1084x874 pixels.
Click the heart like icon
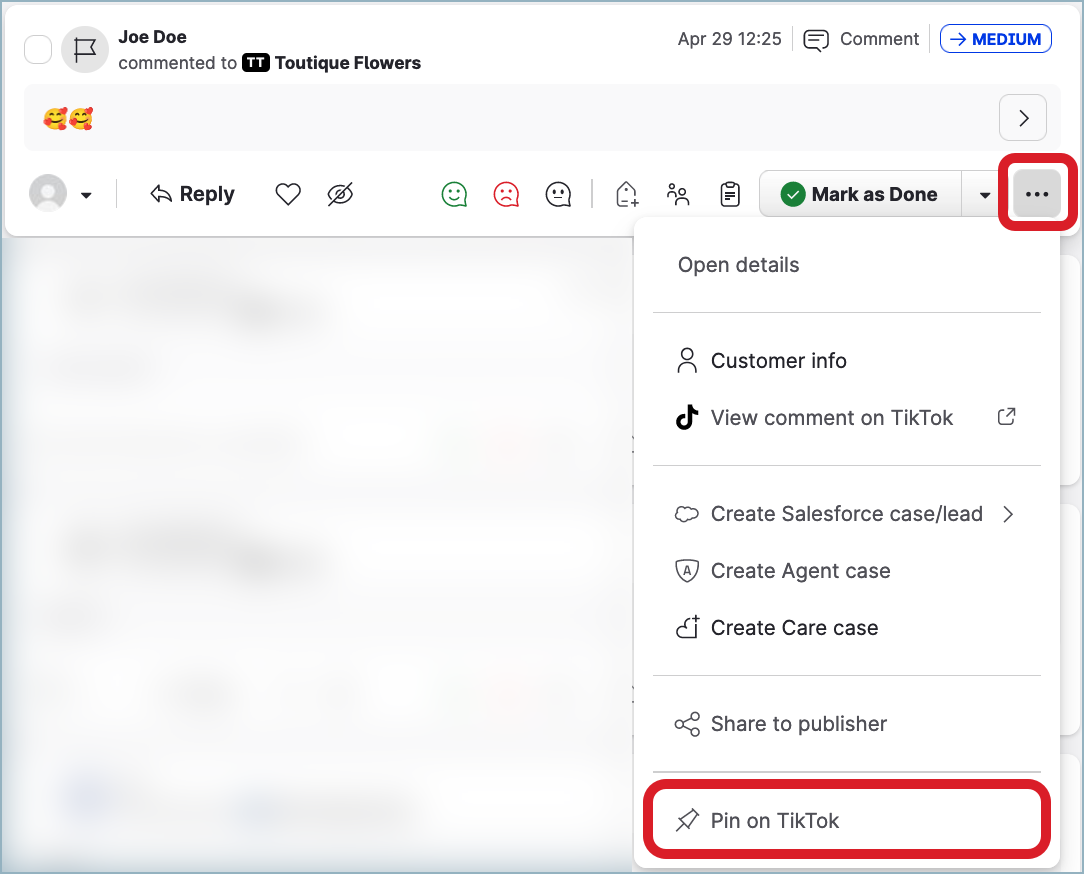pyautogui.click(x=288, y=194)
